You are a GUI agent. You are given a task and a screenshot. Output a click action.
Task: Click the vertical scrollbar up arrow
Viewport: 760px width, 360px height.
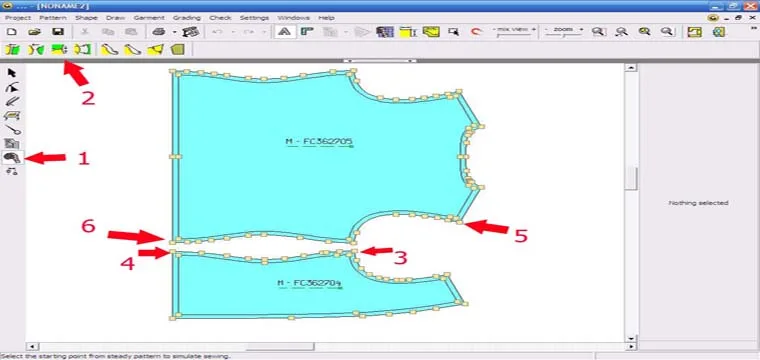(630, 68)
